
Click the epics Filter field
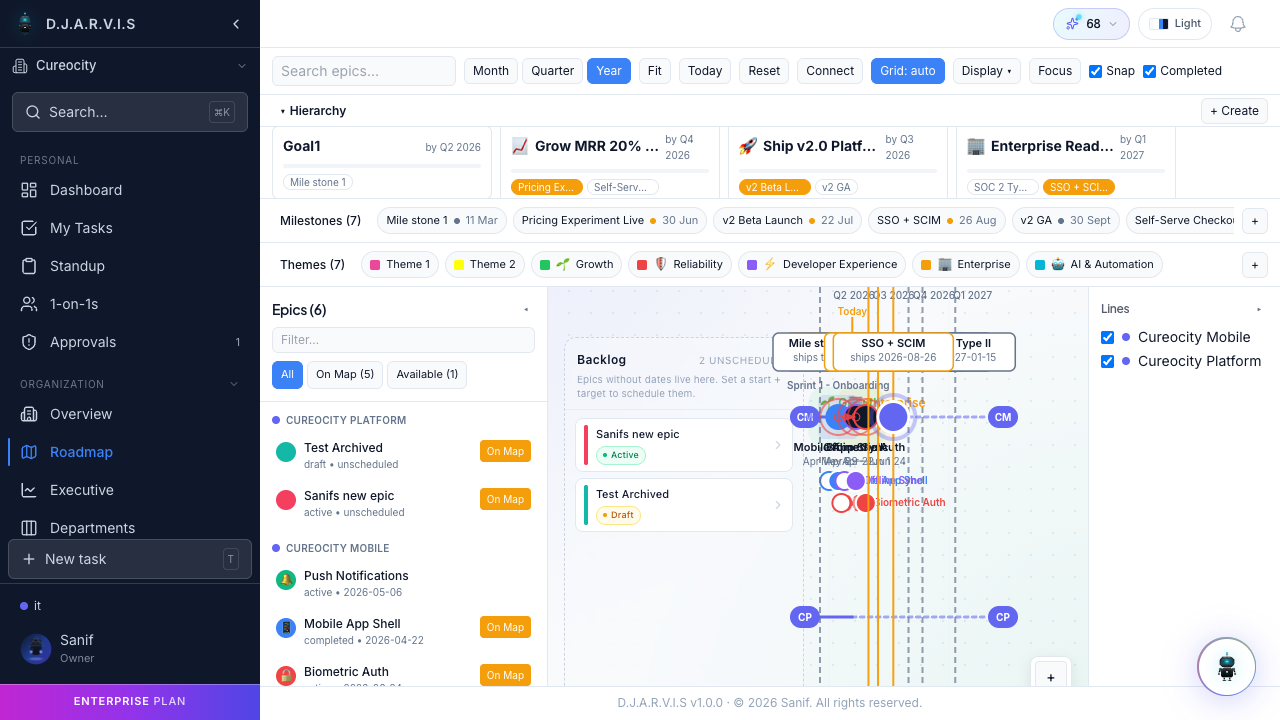[x=403, y=340]
